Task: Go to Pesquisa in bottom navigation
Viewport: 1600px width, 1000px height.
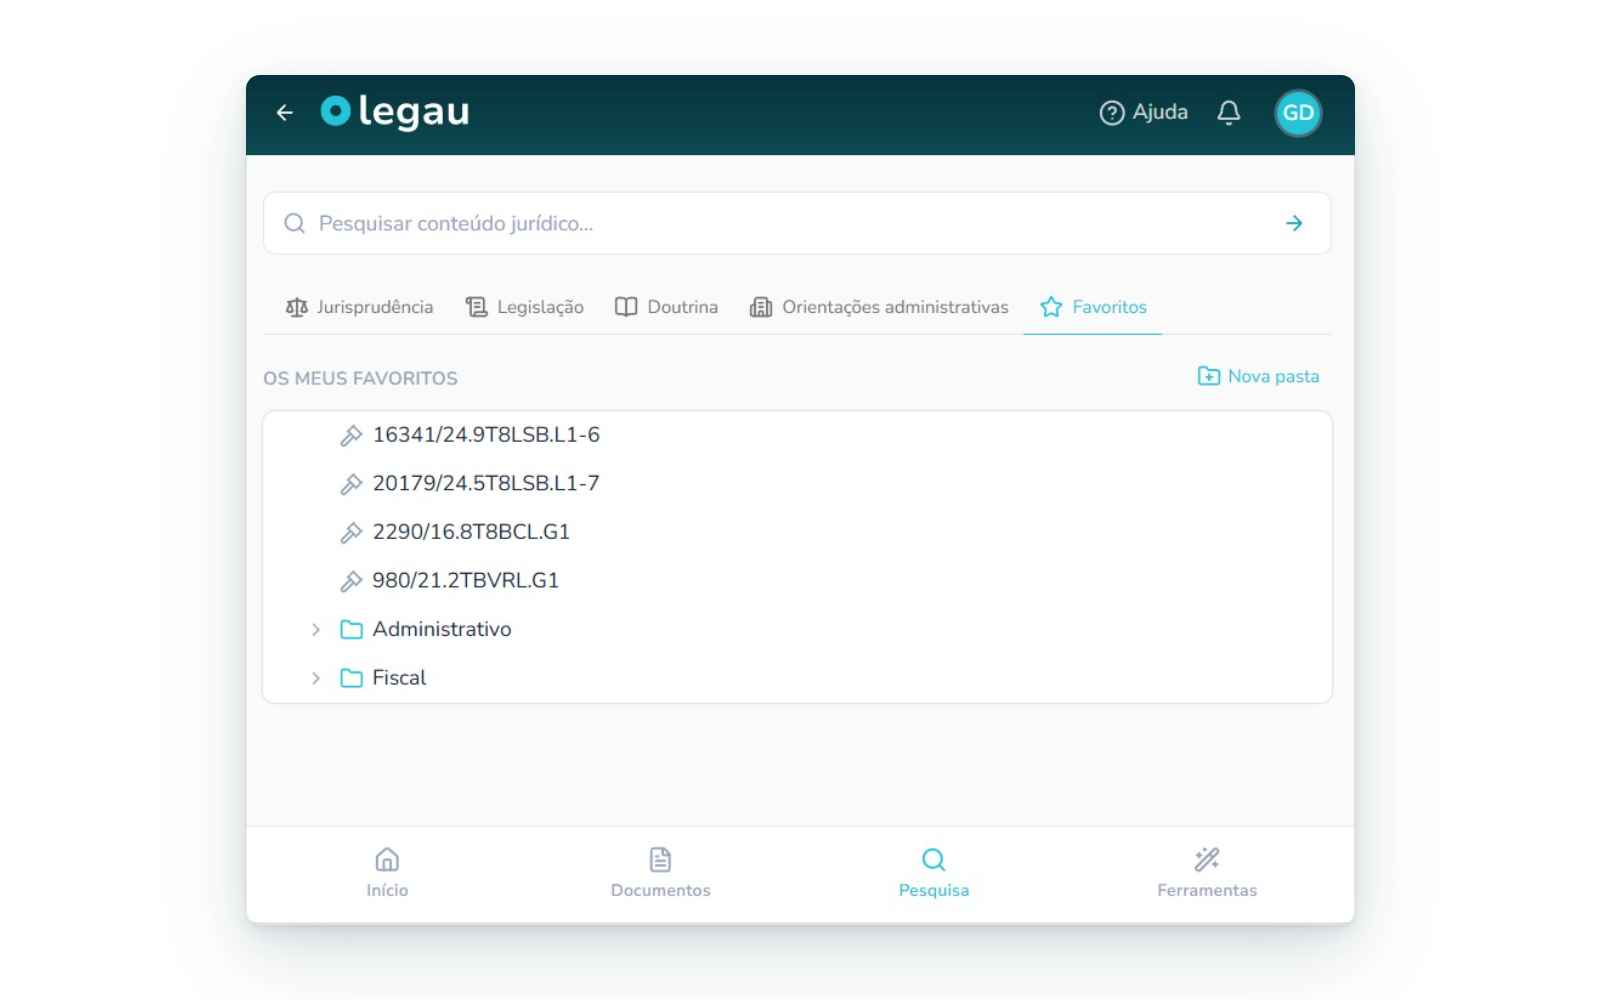Action: coord(934,873)
